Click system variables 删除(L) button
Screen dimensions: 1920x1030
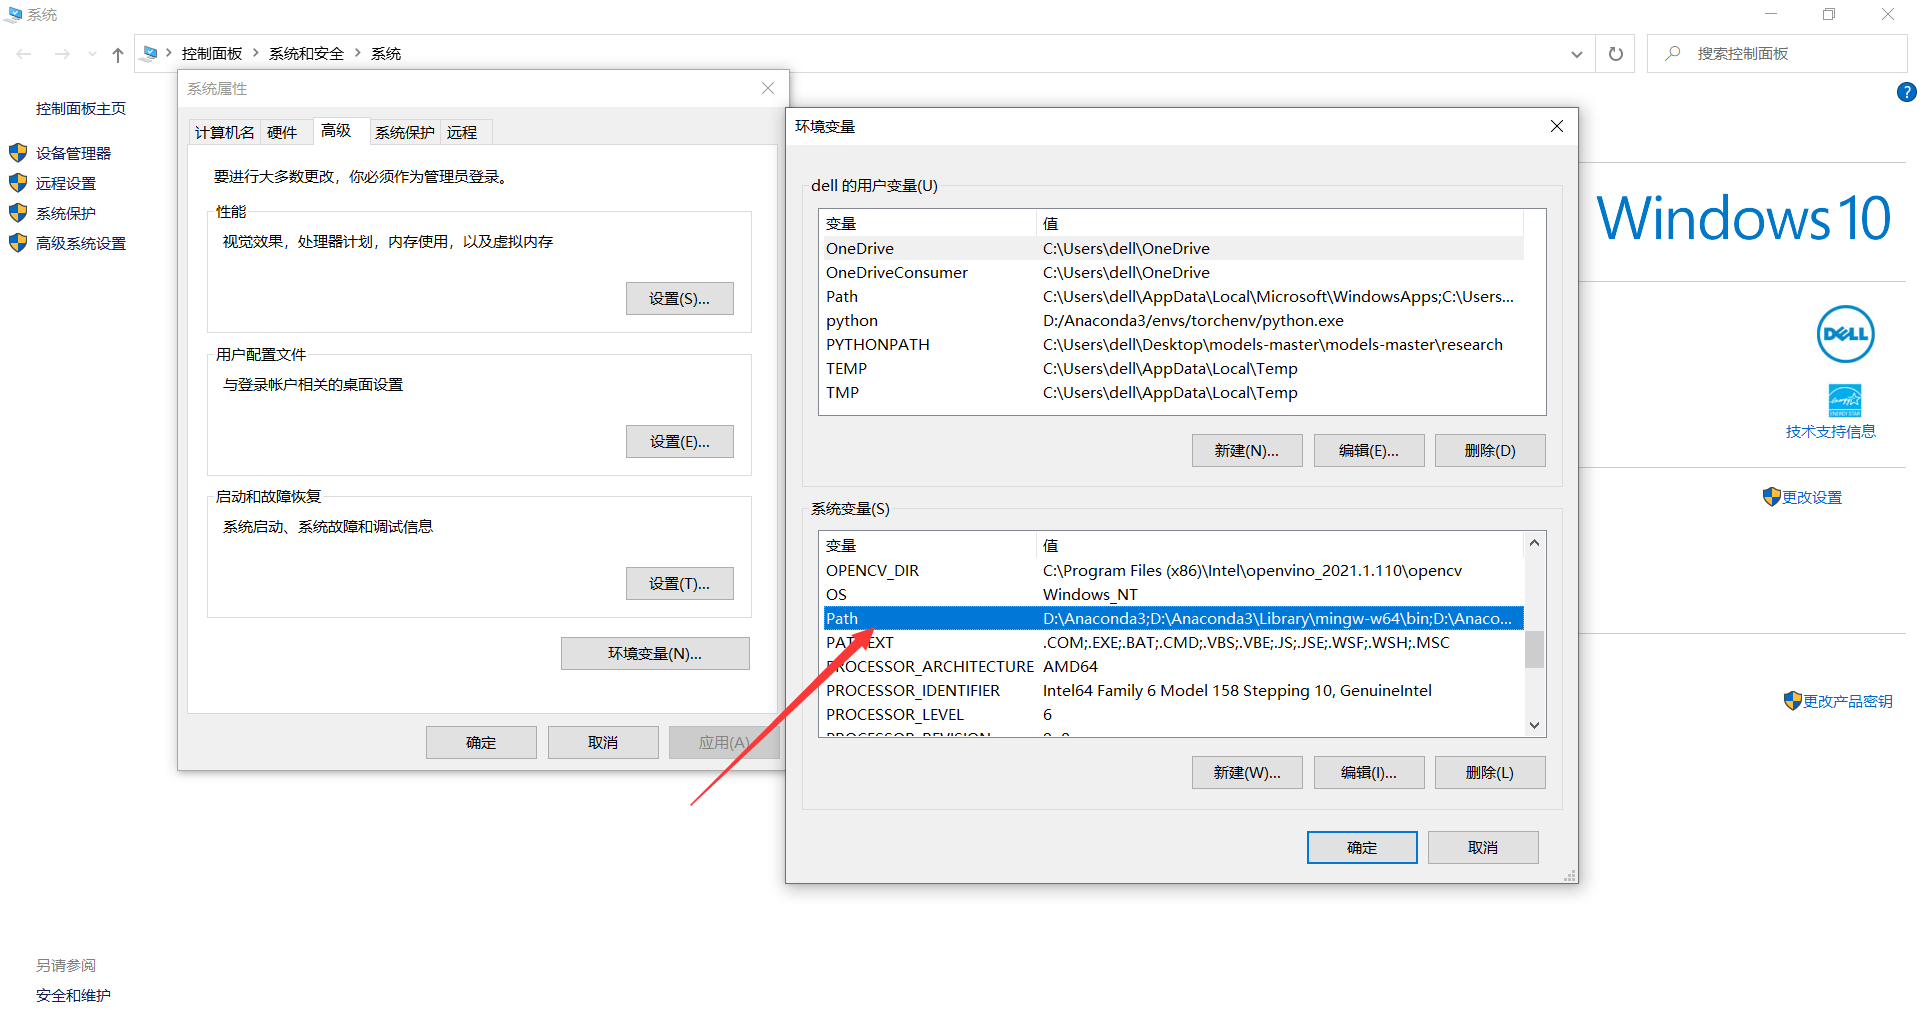pyautogui.click(x=1490, y=772)
